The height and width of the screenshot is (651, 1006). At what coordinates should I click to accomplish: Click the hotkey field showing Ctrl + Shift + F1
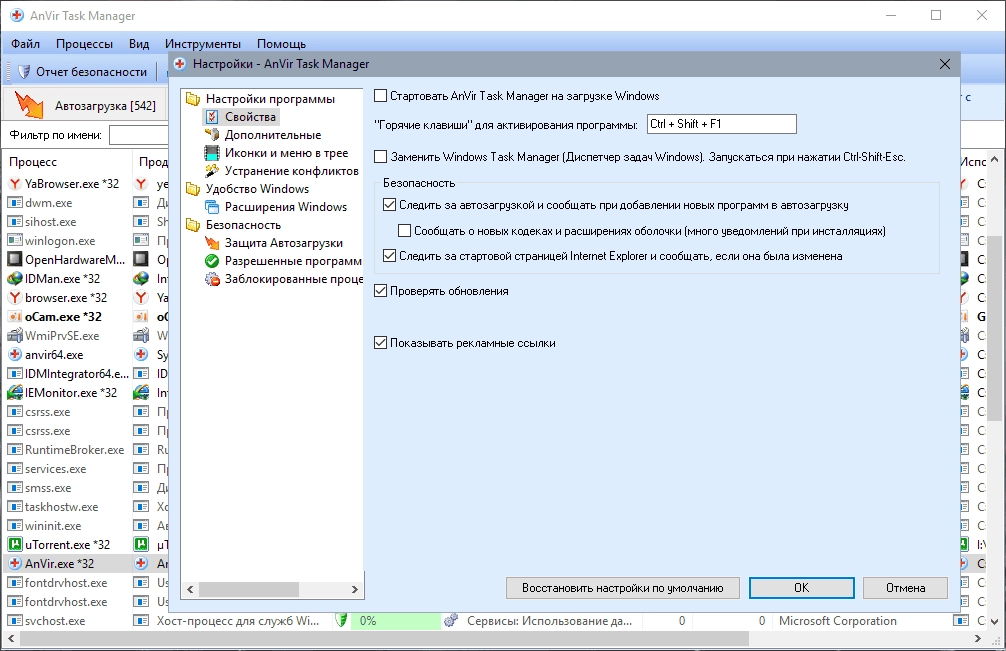721,124
